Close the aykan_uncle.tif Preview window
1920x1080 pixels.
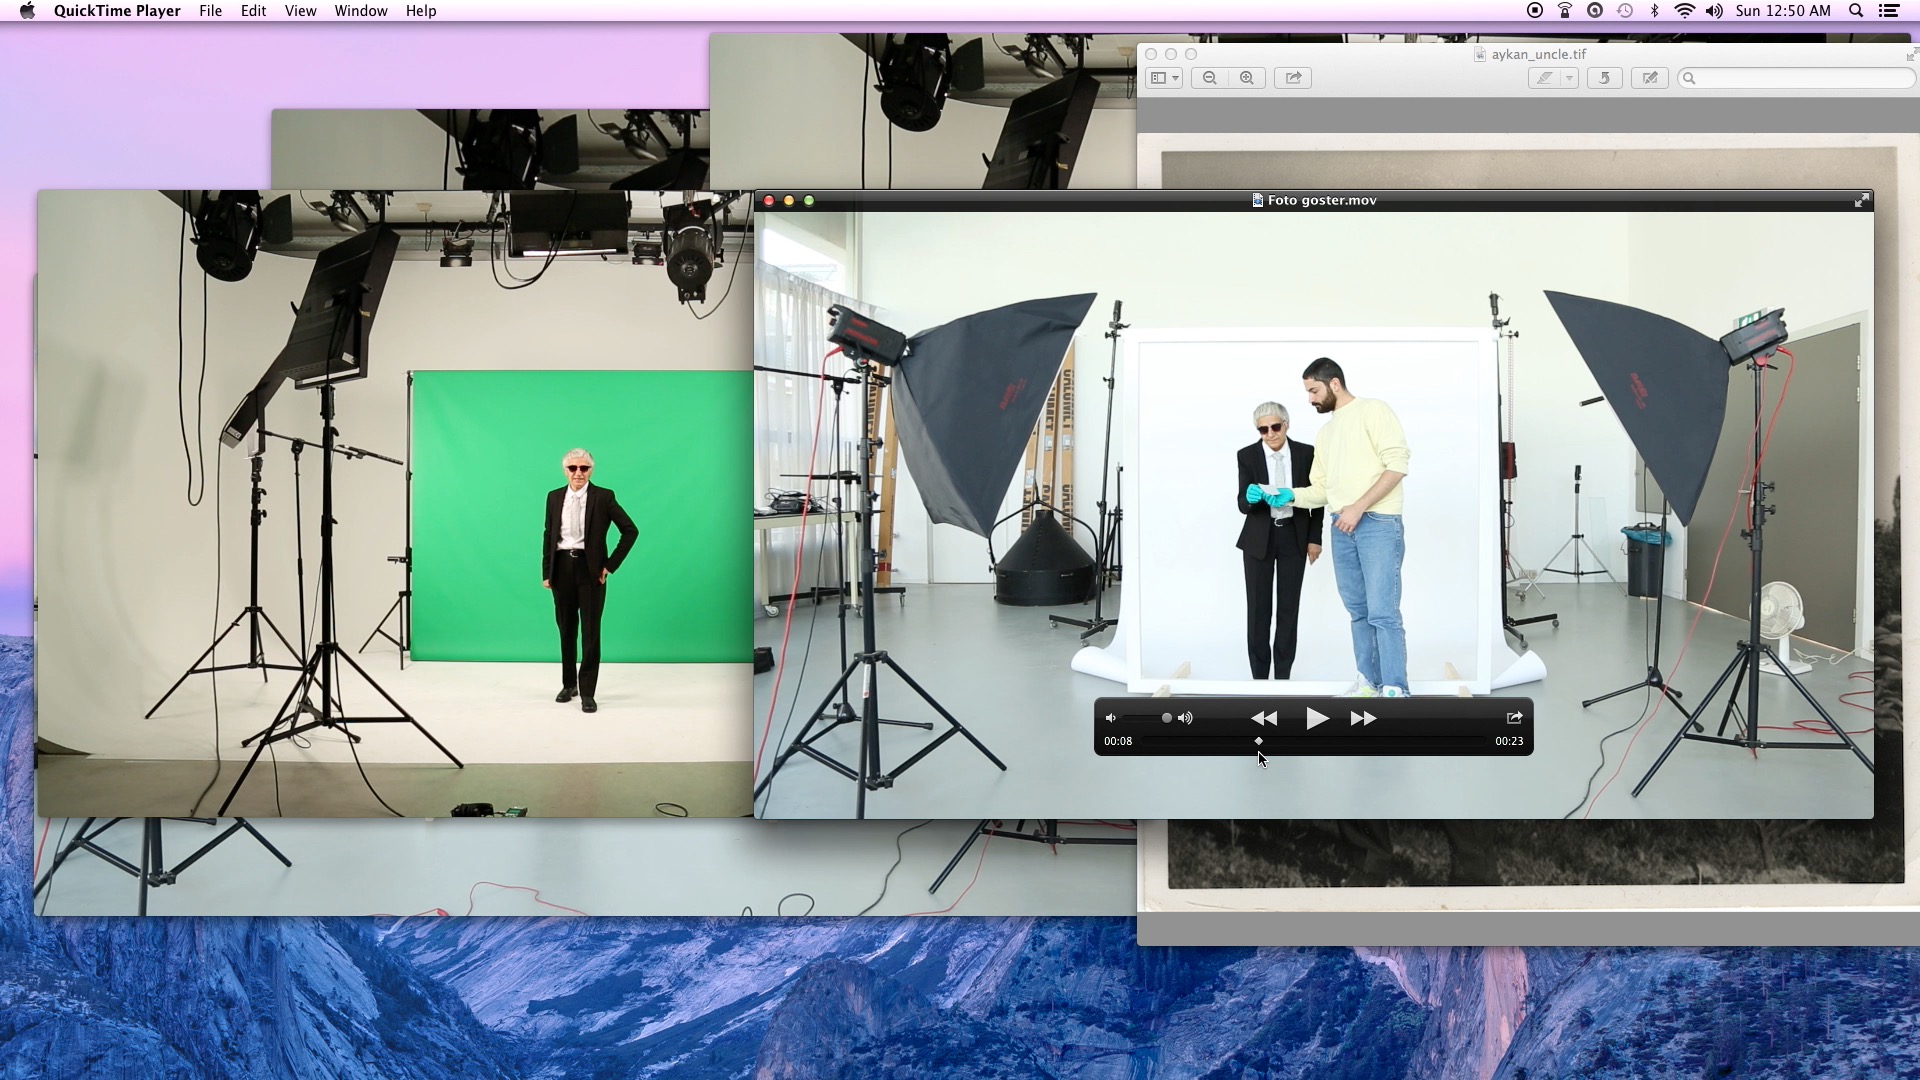pos(1151,54)
